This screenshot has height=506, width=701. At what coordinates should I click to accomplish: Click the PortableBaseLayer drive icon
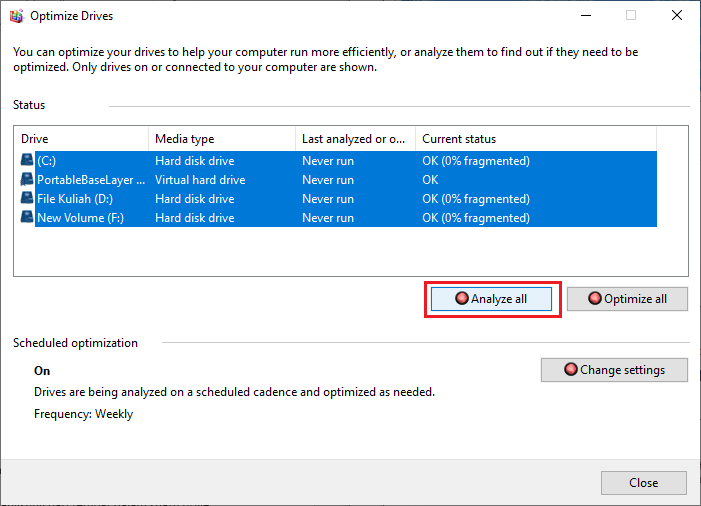[26, 180]
